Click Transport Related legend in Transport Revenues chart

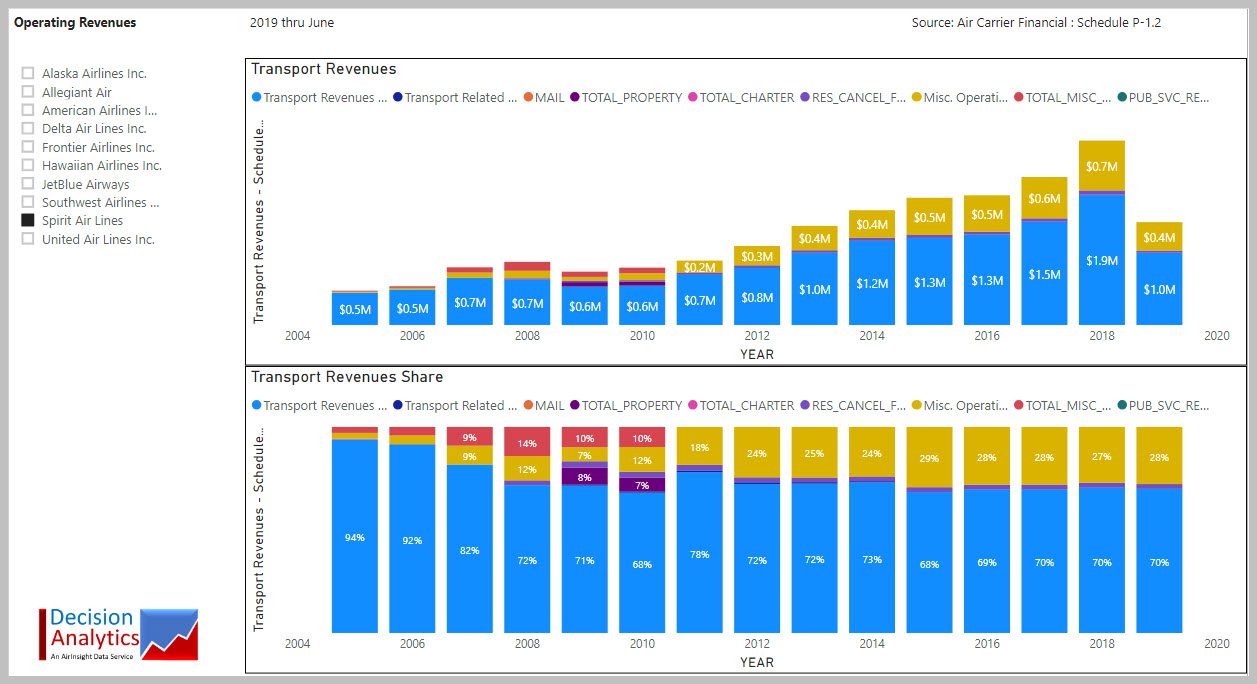[454, 98]
